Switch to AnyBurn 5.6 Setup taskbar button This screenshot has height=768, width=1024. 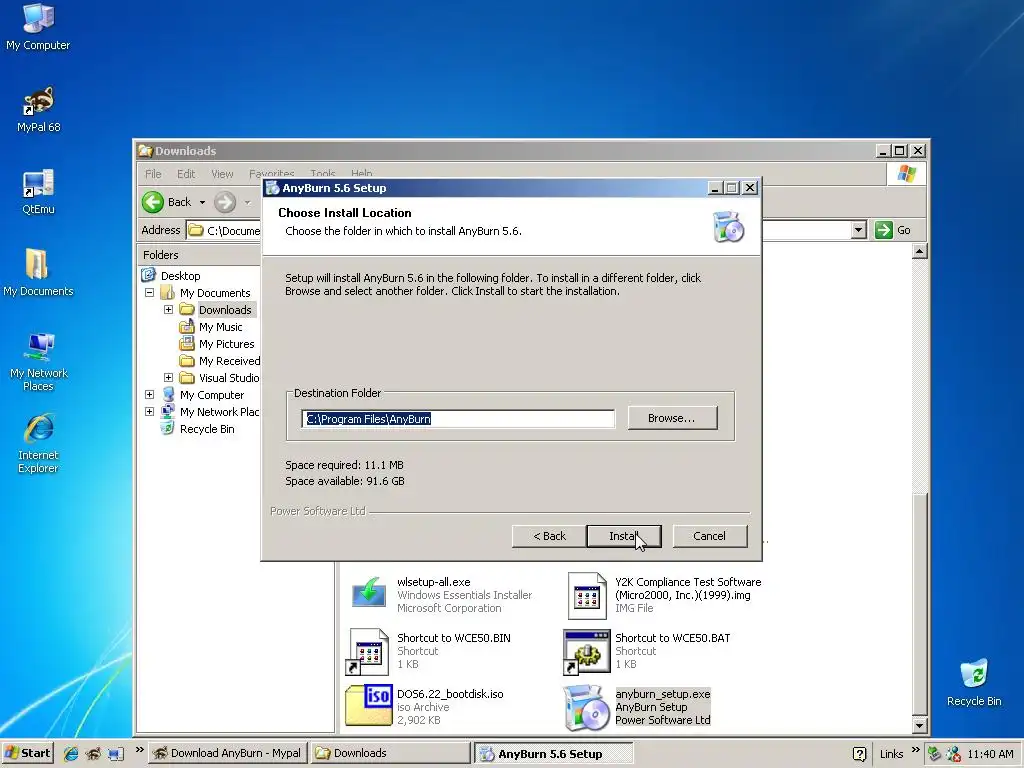click(553, 754)
